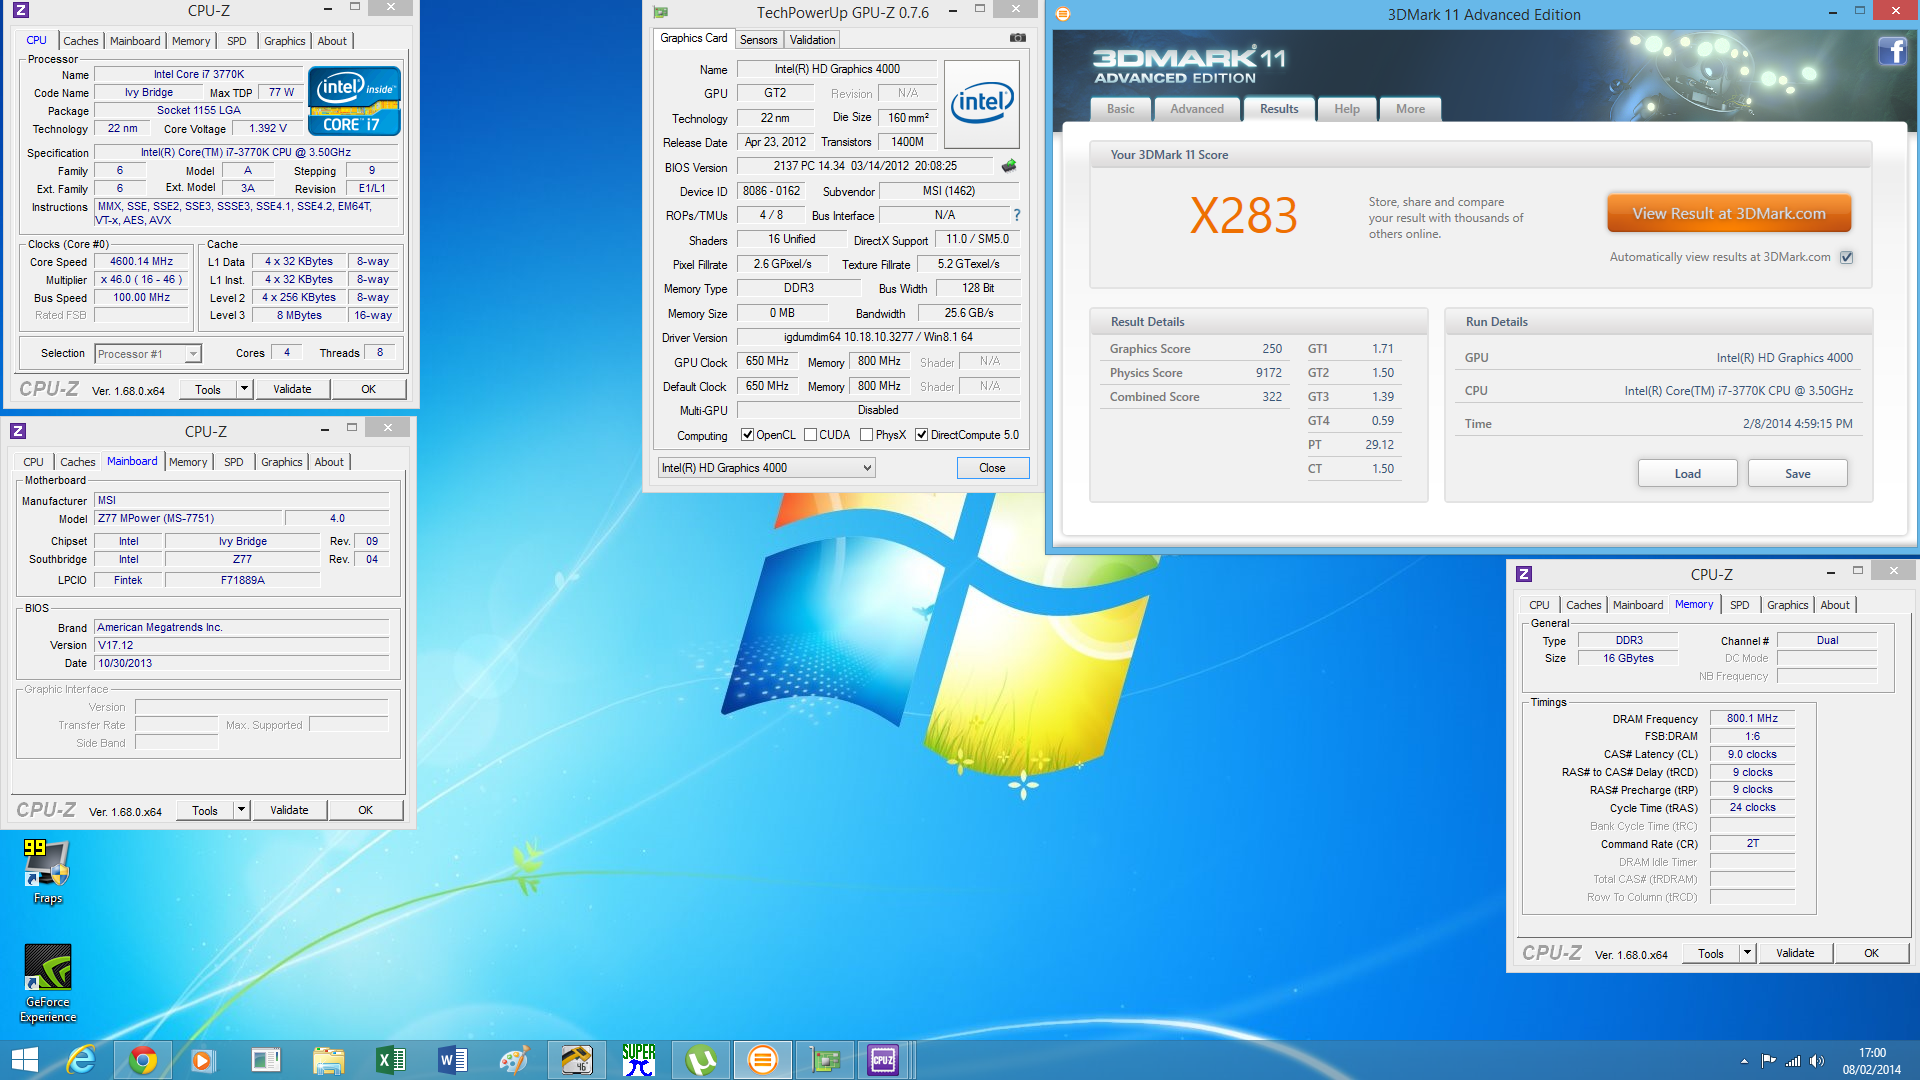
Task: Open Windows Media Player taskbar icon
Action: 203,1060
